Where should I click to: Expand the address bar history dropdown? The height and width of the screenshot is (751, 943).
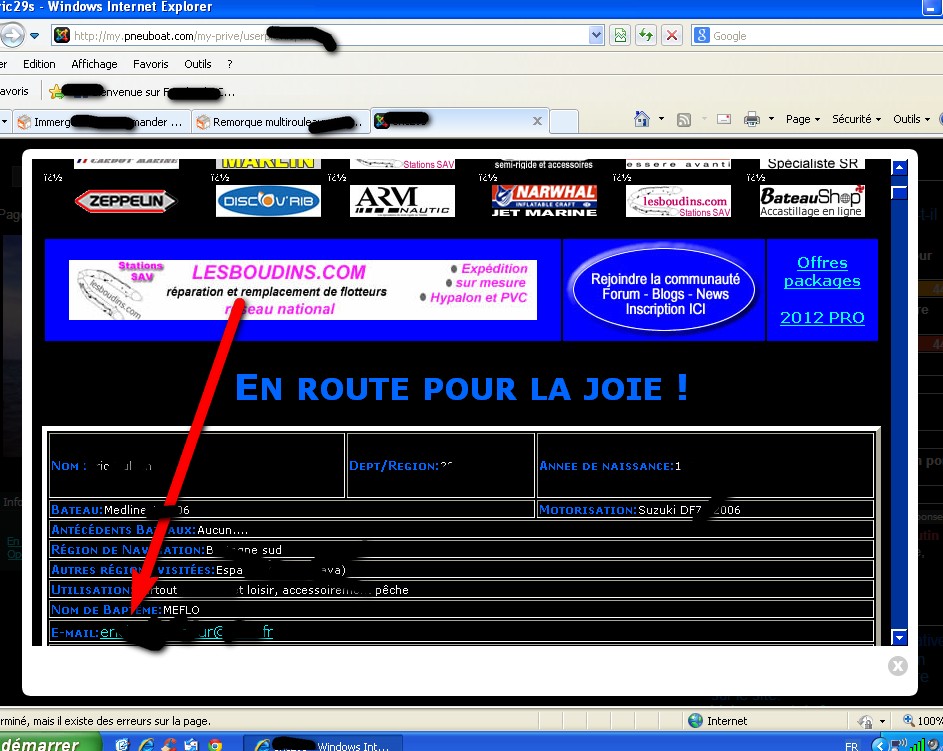pos(597,36)
